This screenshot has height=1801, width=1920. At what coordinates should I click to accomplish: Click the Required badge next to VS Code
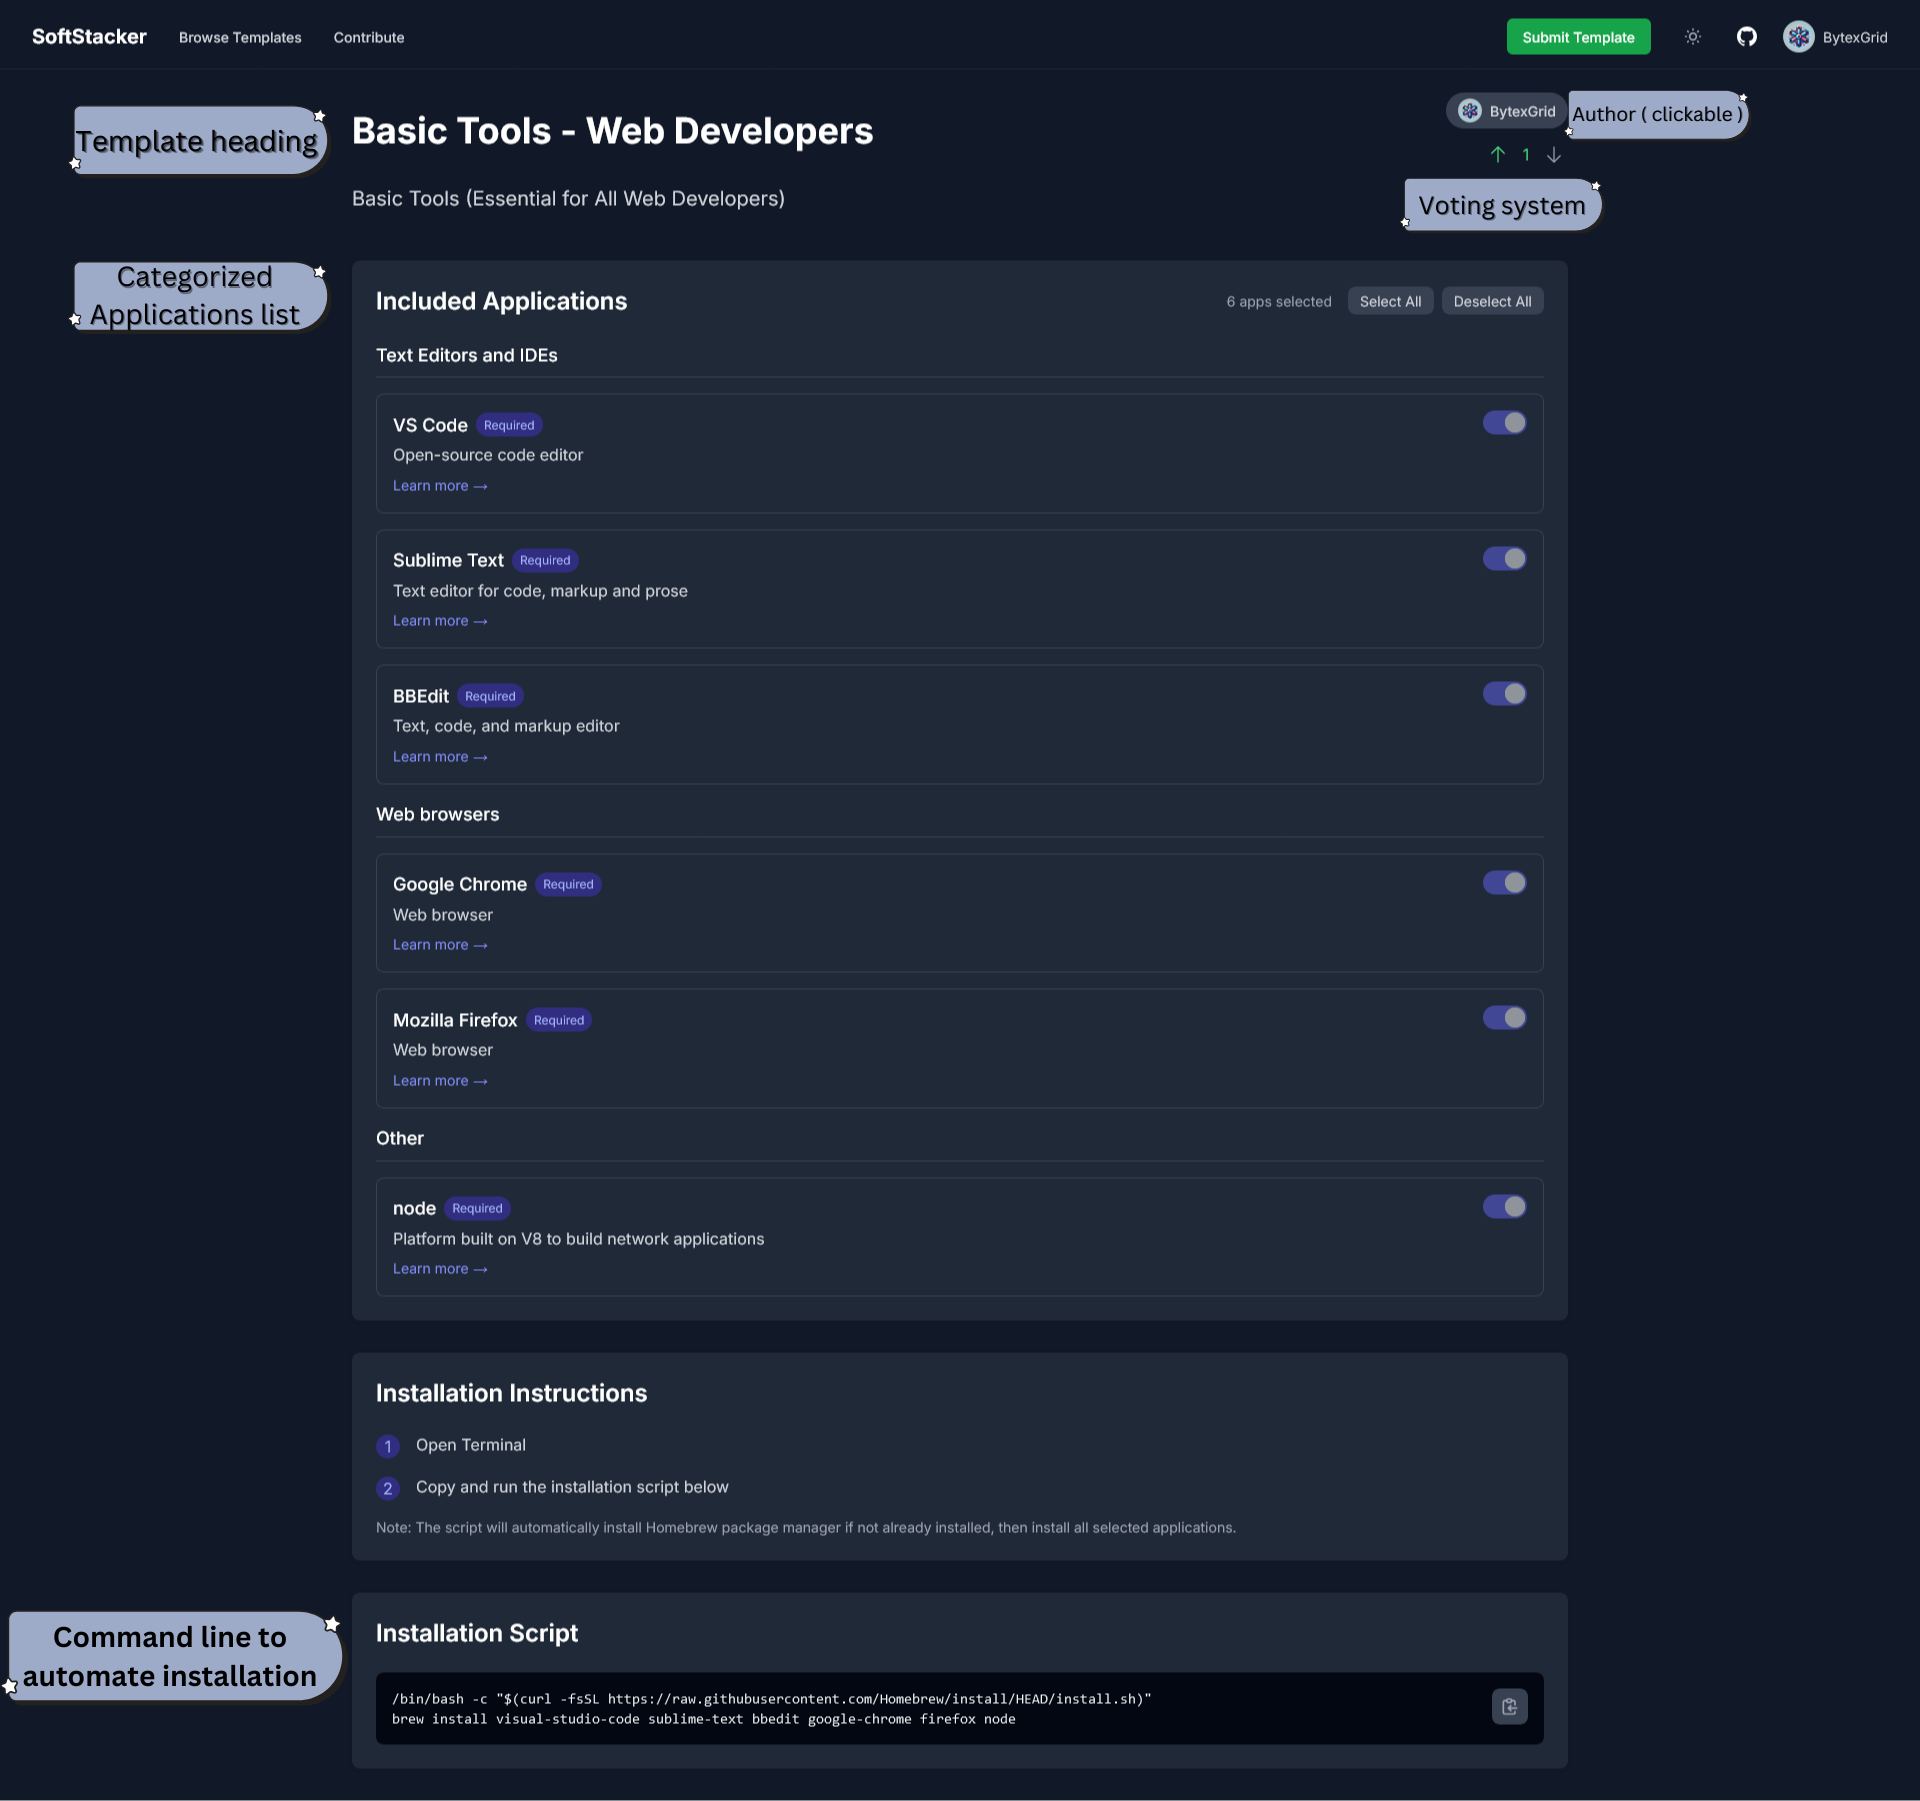pyautogui.click(x=509, y=425)
